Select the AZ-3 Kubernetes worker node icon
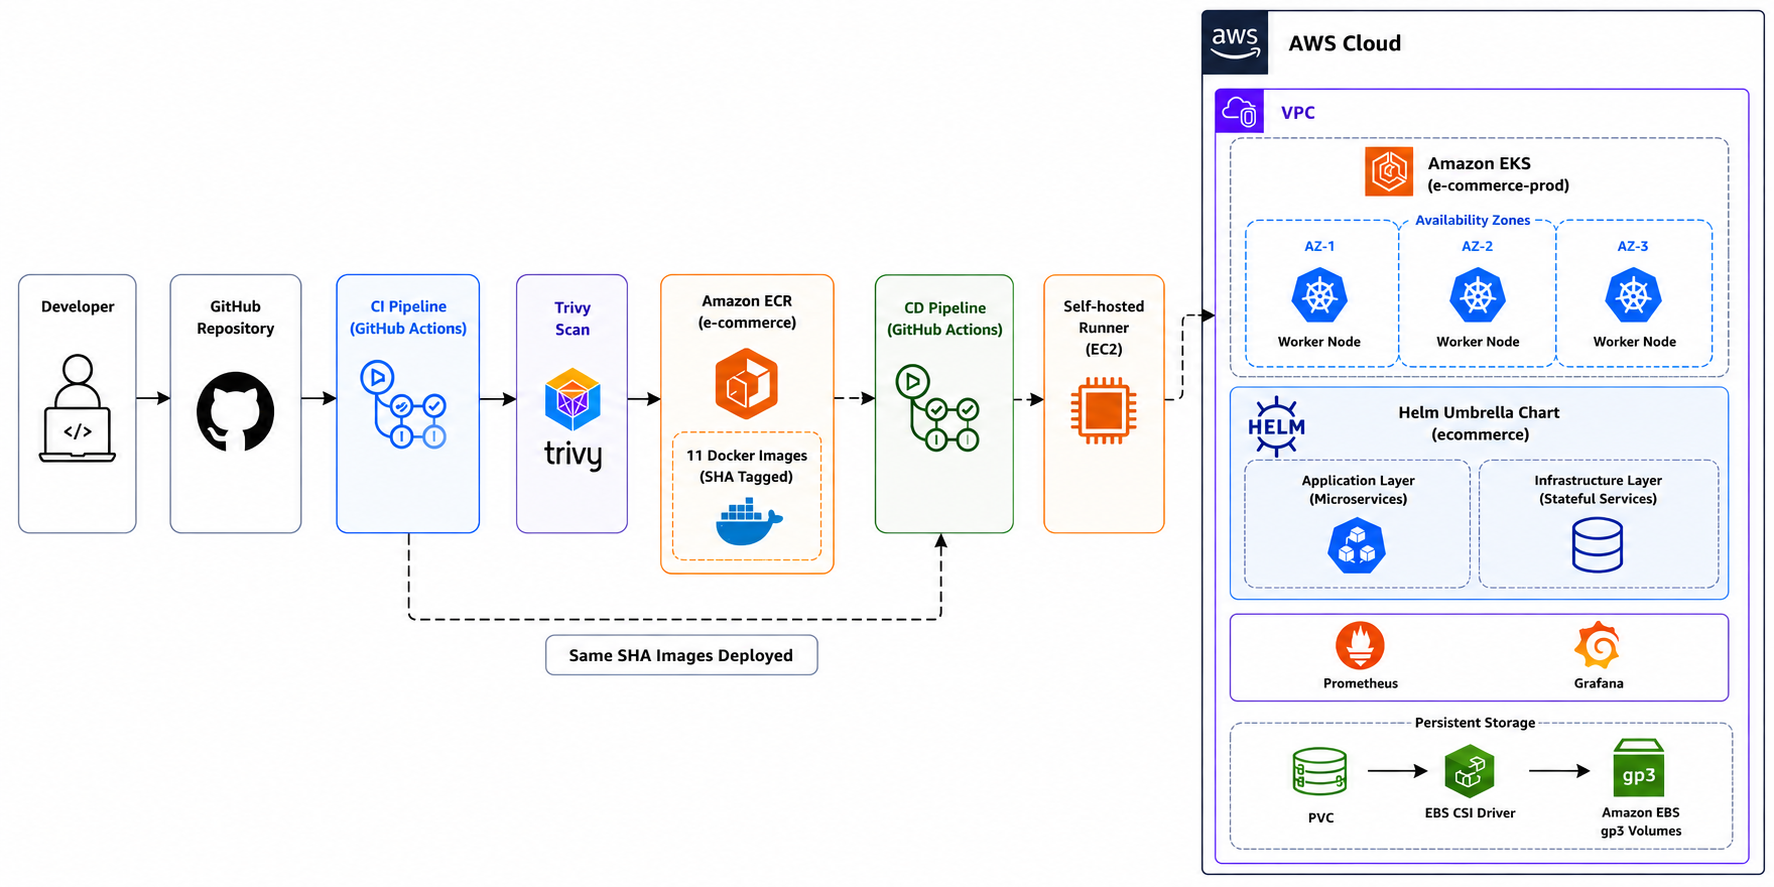Viewport: 1774px width, 887px height. (x=1633, y=296)
